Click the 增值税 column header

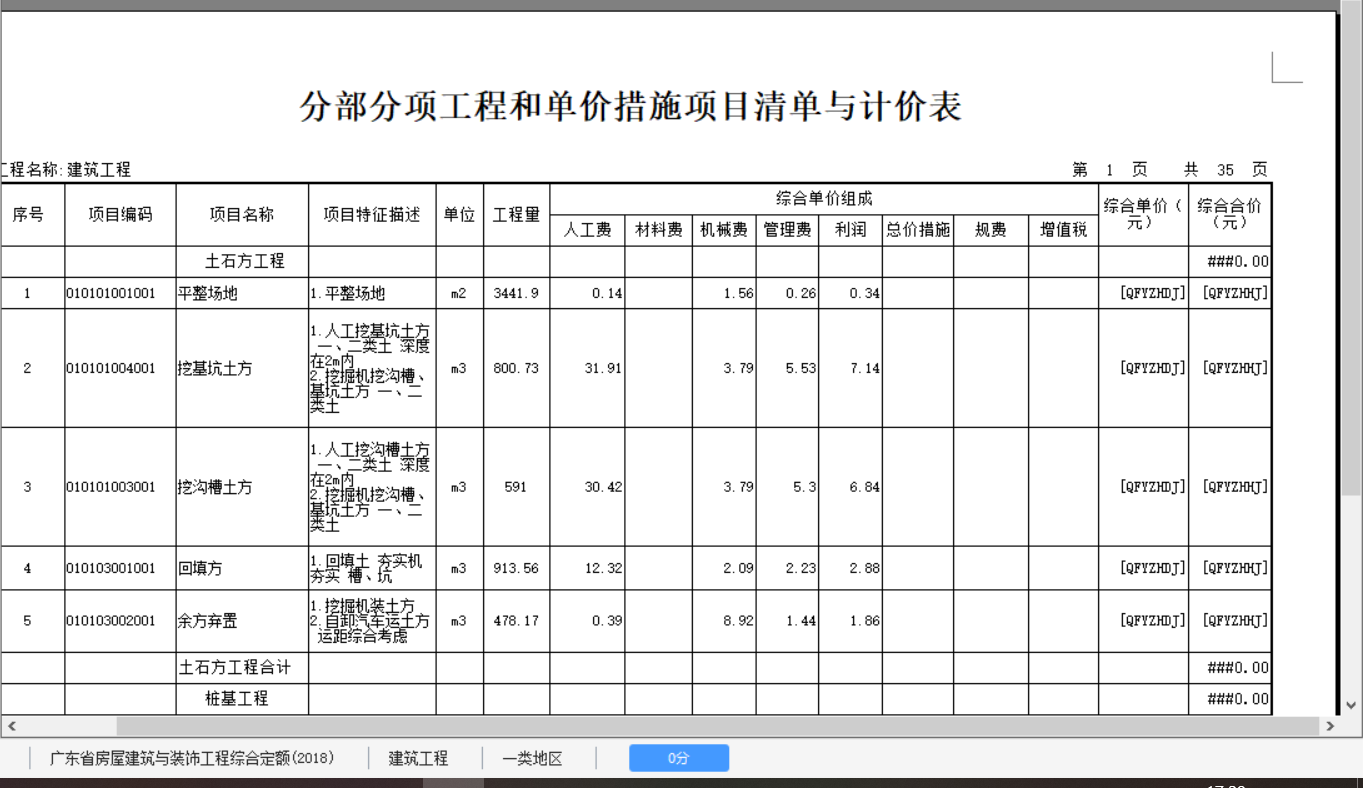(x=1063, y=230)
